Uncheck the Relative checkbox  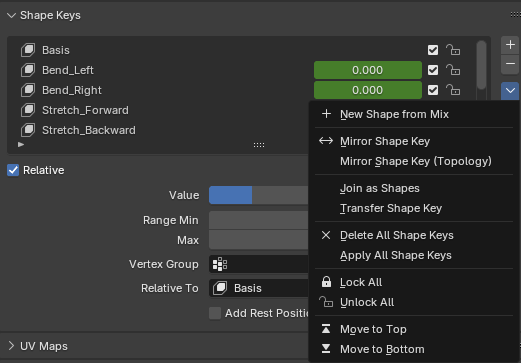[13, 170]
